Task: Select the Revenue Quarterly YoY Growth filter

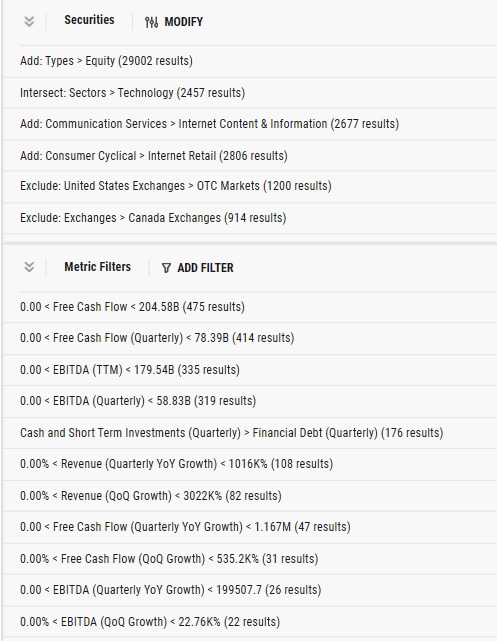Action: tap(250, 464)
